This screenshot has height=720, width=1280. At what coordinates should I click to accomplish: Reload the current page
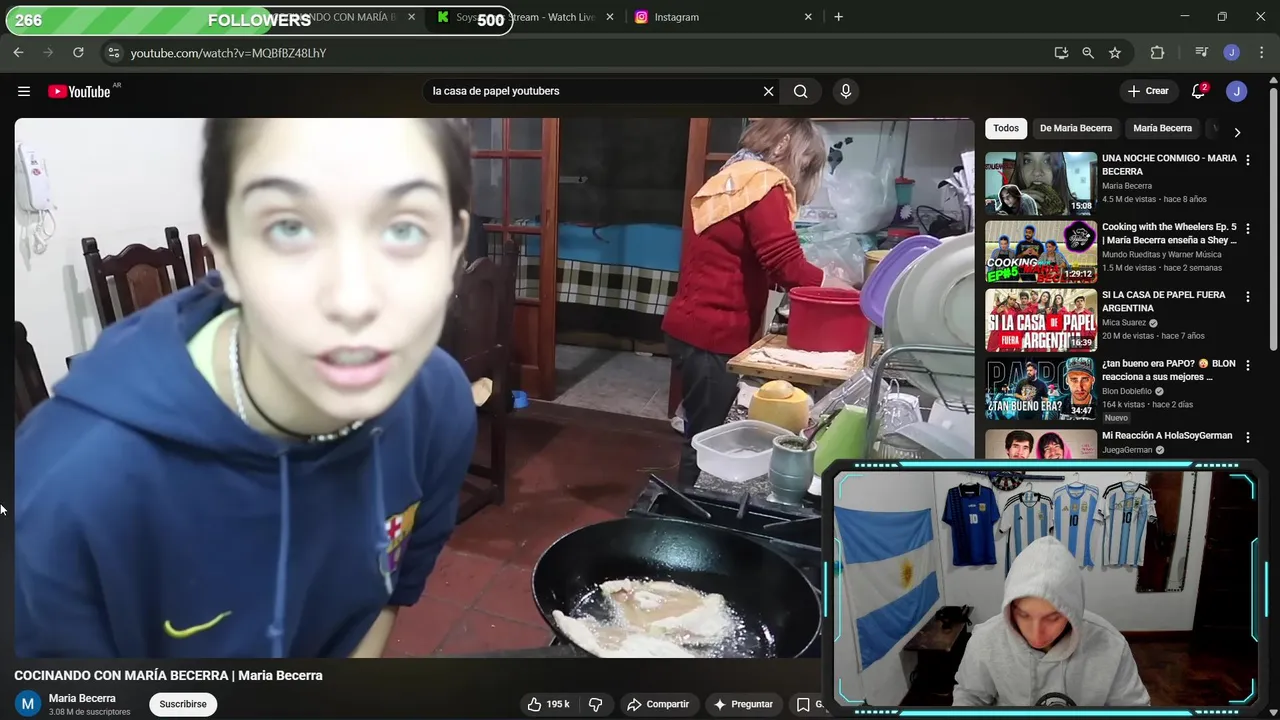[78, 53]
